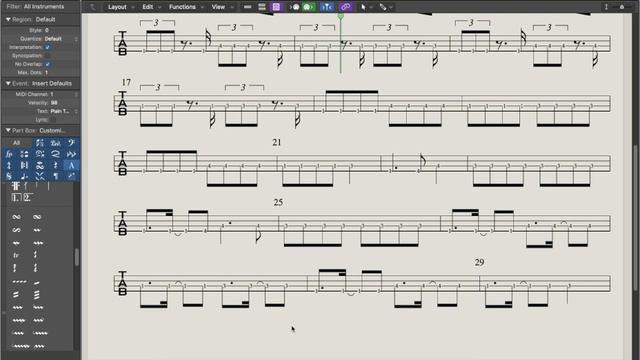Viewport: 640px width, 360px height.
Task: Select the pedal marking group in Part Box
Action: coord(55,143)
